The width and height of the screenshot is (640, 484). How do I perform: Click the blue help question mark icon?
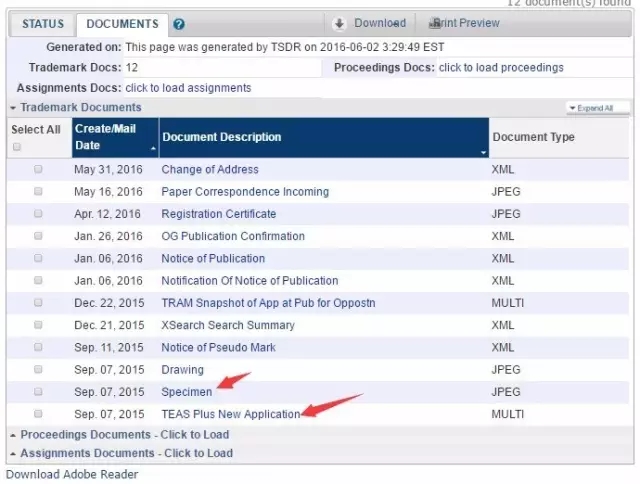(179, 24)
